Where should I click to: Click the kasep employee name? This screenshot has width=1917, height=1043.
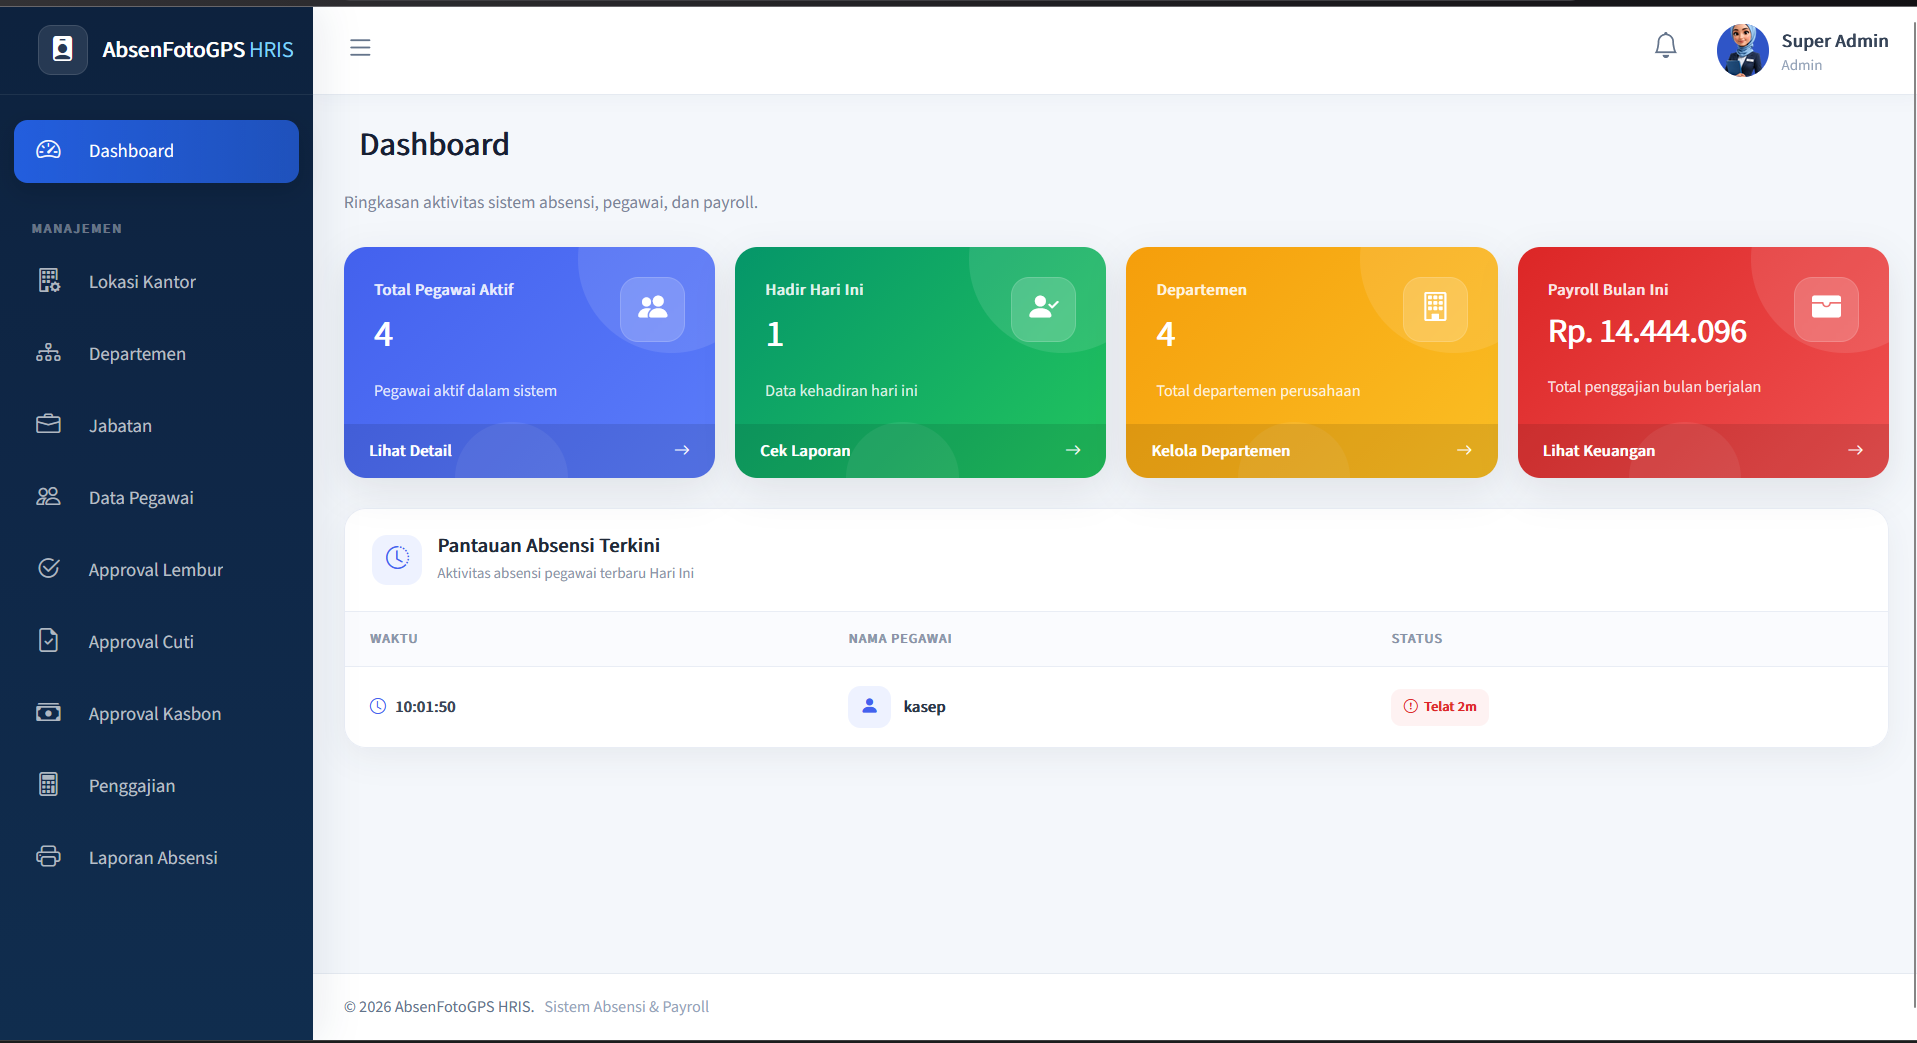[924, 706]
